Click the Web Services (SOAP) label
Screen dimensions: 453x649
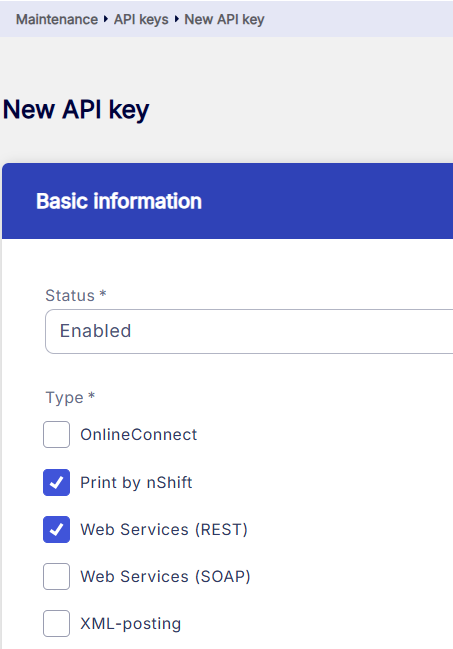pos(165,577)
